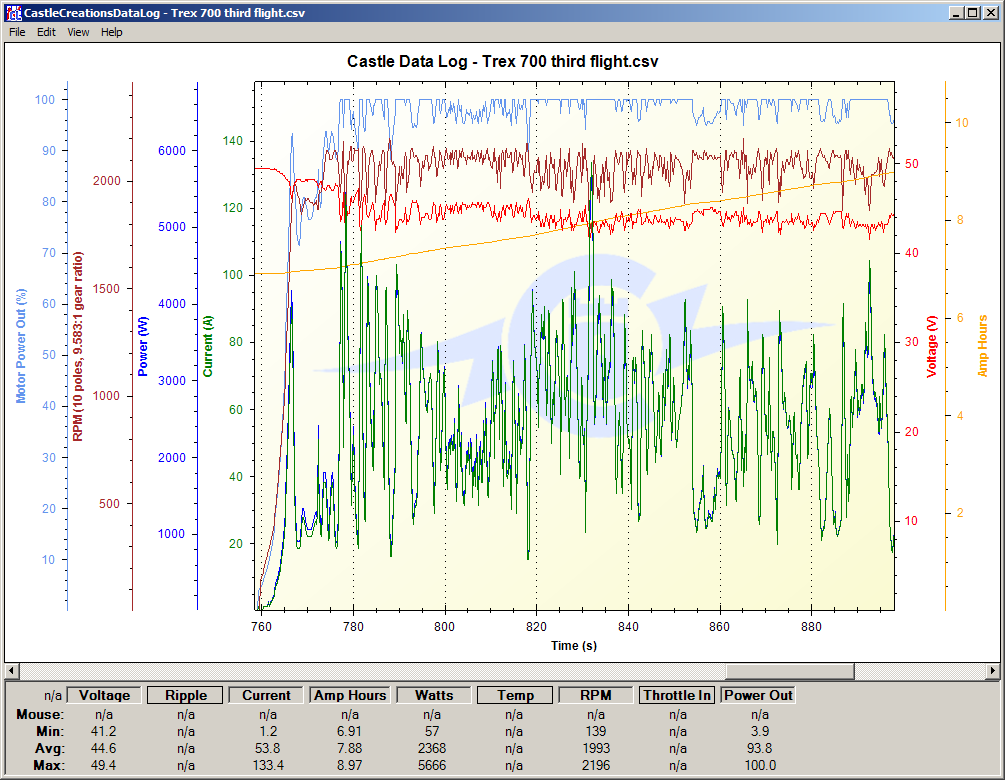The image size is (1005, 780).
Task: Toggle the Power Out series button
Action: pos(758,695)
